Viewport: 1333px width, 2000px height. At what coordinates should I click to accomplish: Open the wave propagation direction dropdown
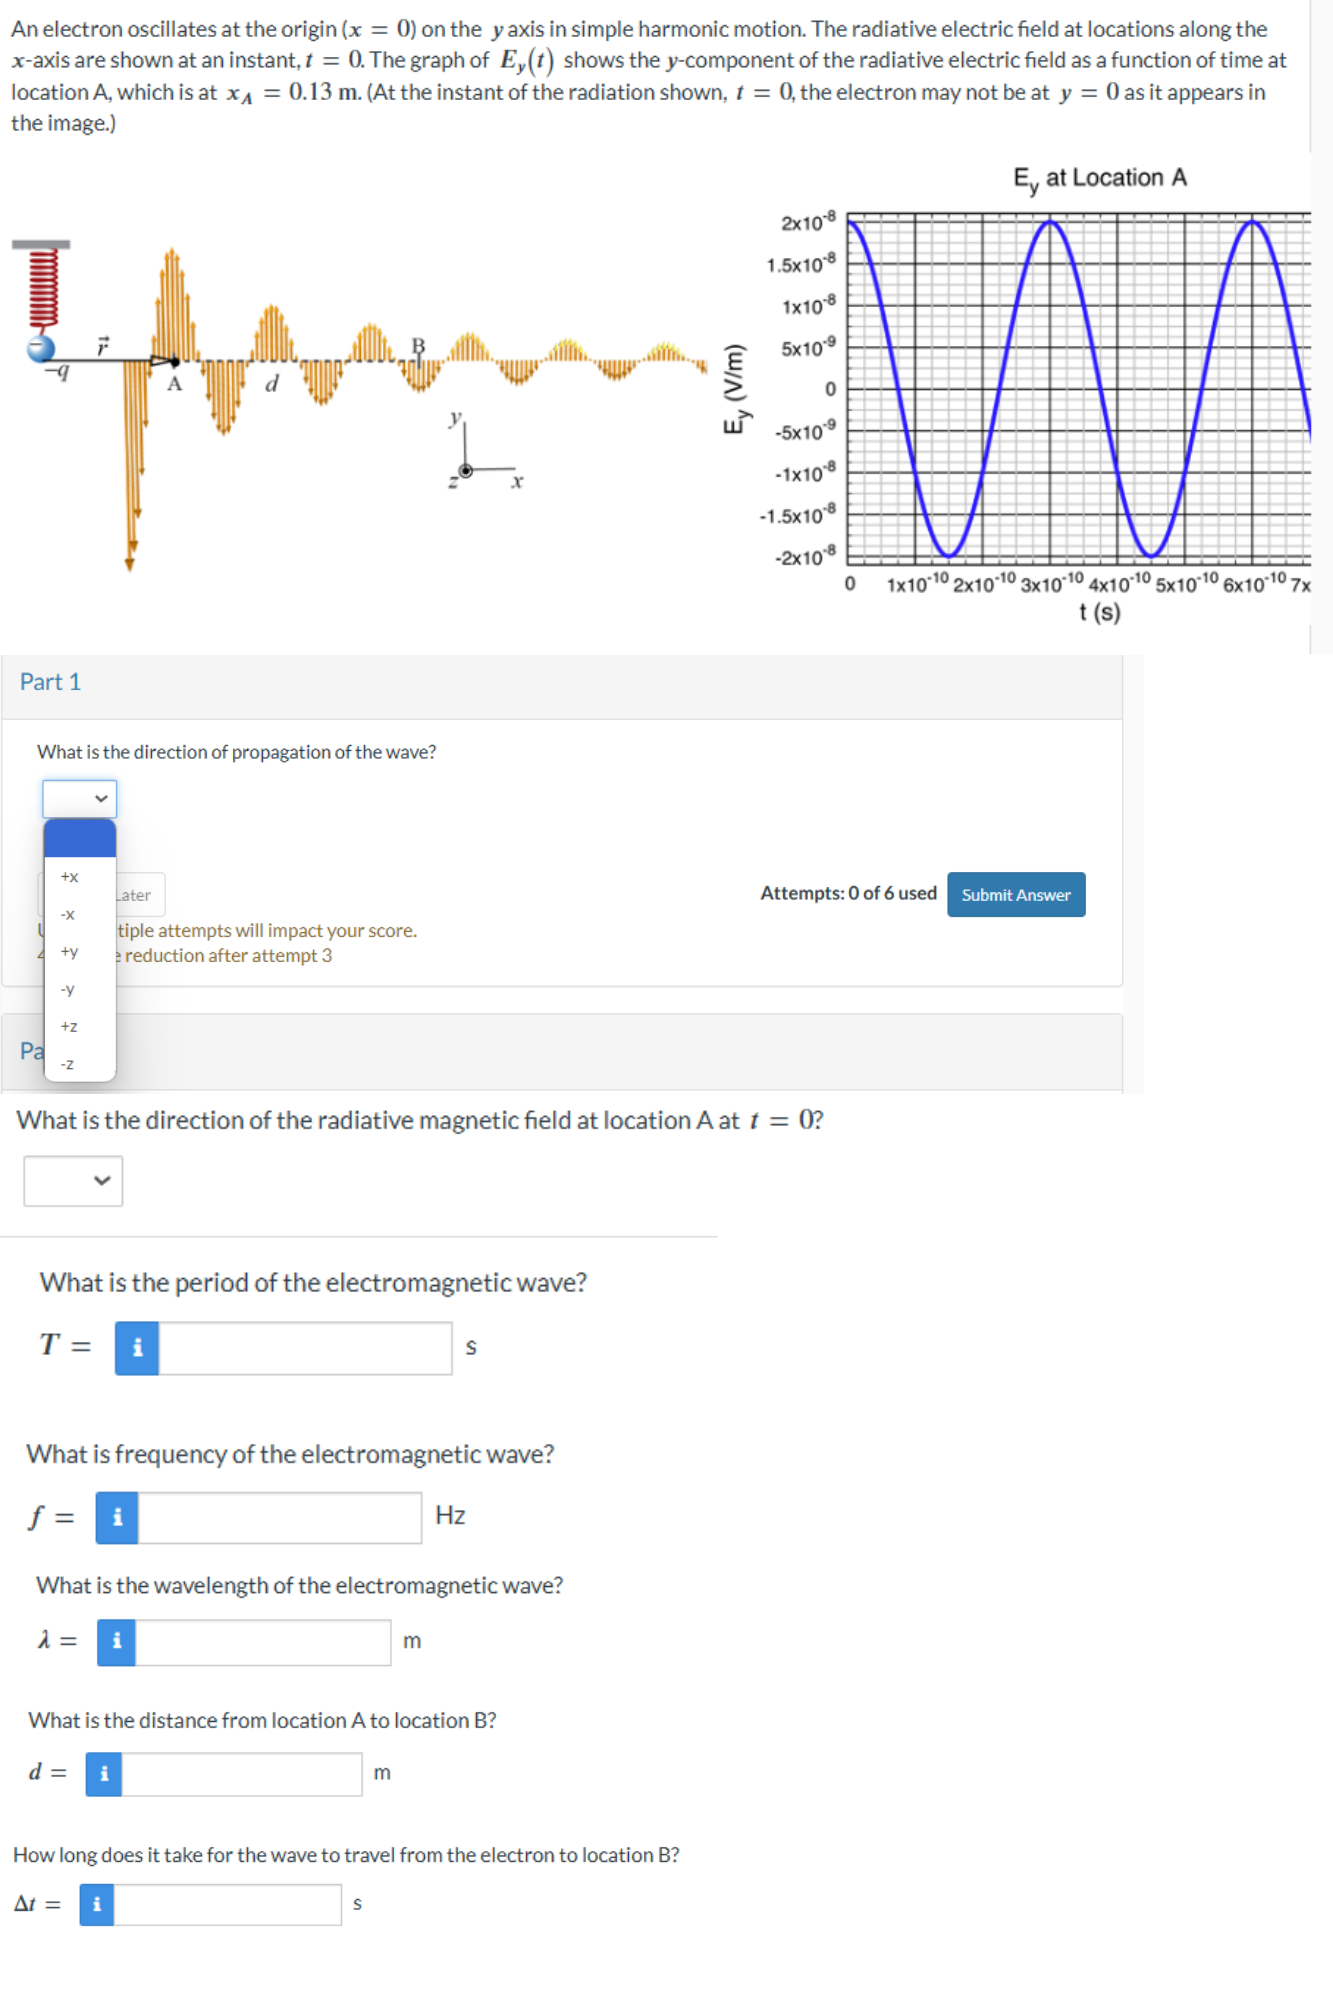coord(79,798)
